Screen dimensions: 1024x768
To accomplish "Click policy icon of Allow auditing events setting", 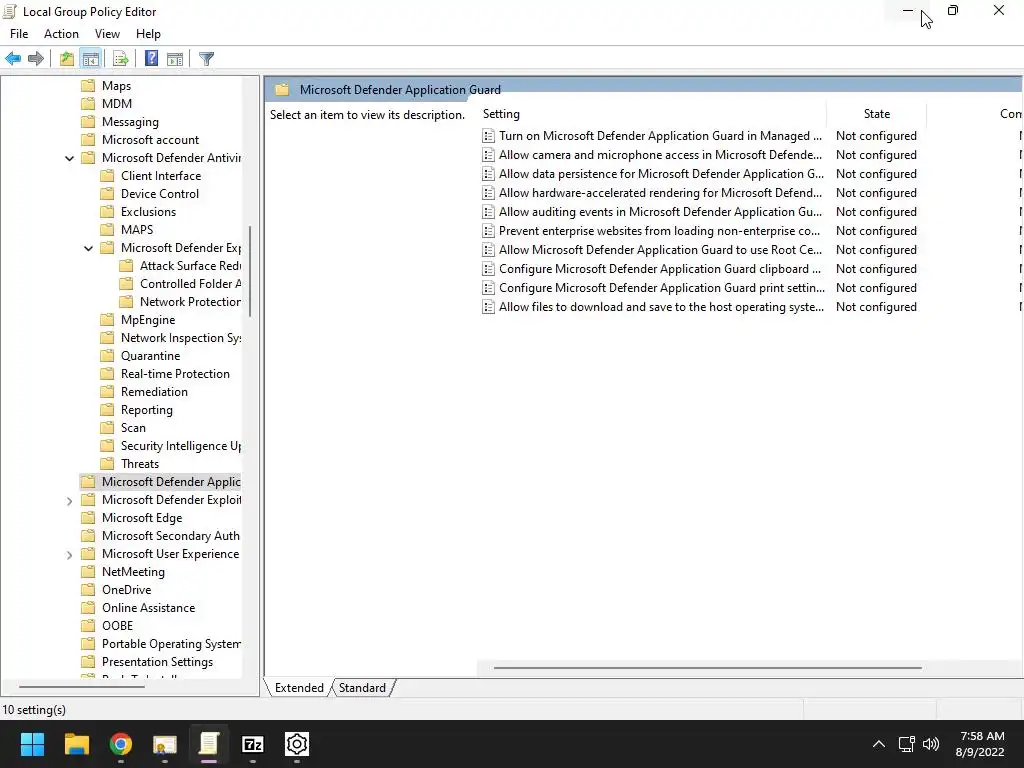I will pos(488,212).
